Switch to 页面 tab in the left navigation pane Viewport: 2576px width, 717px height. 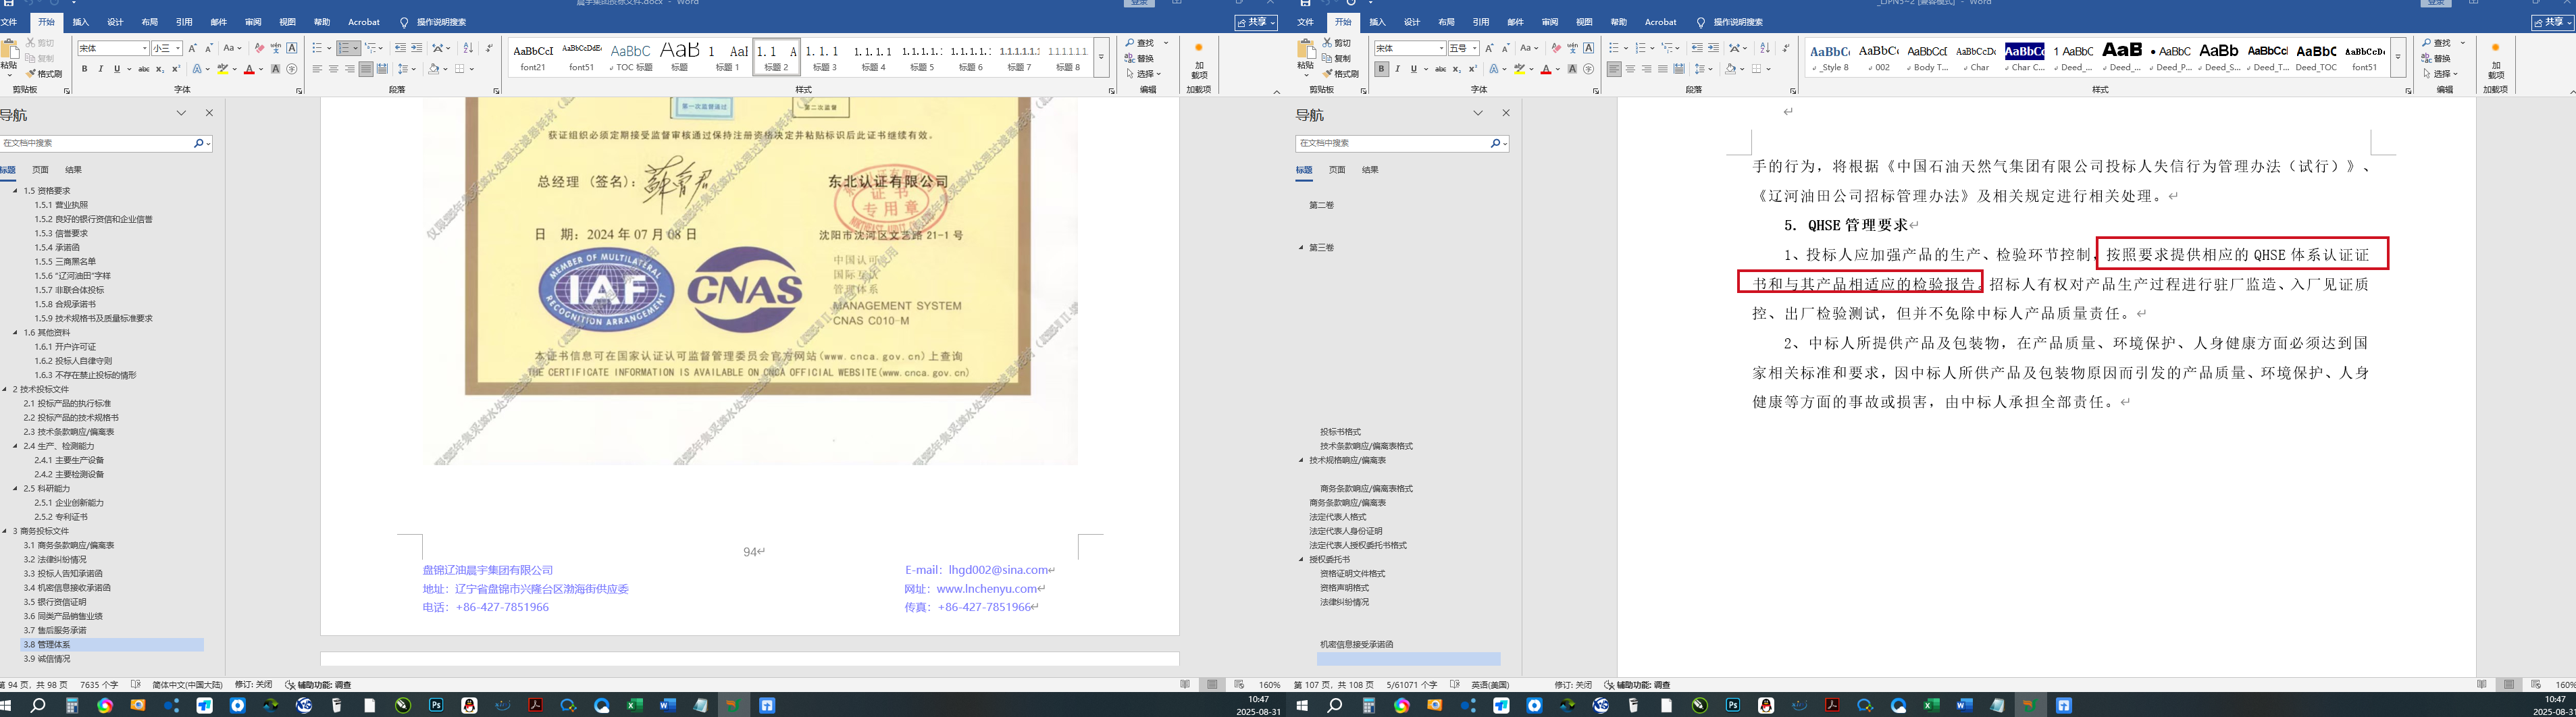coord(40,170)
